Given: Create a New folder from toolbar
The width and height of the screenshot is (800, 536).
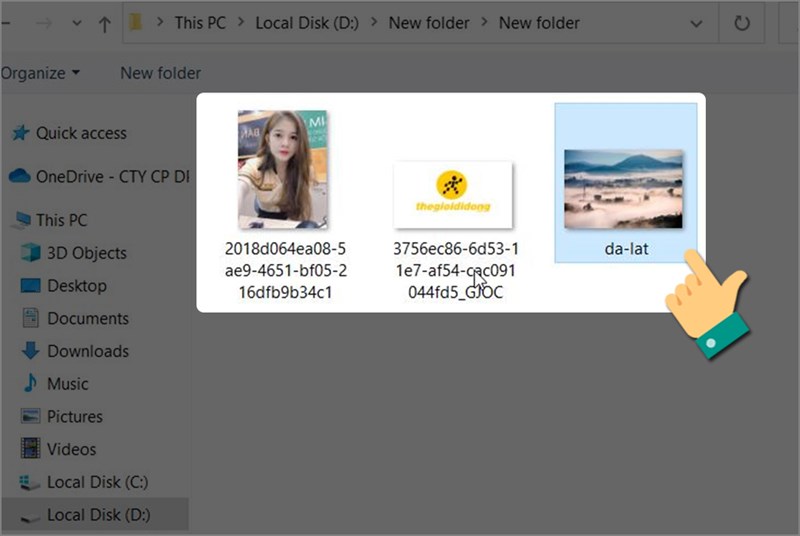Looking at the screenshot, I should pos(160,73).
